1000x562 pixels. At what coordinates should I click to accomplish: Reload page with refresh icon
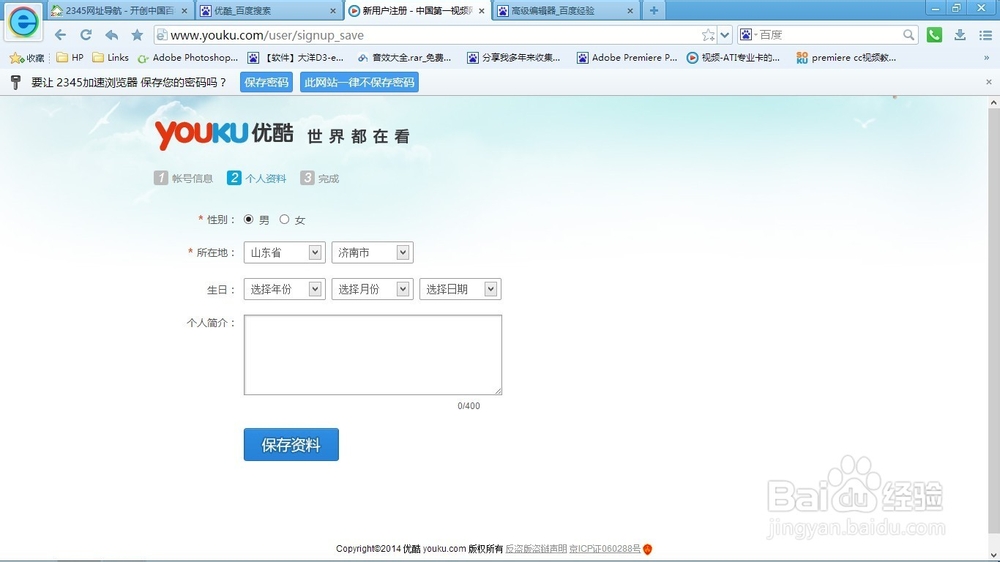click(x=85, y=35)
